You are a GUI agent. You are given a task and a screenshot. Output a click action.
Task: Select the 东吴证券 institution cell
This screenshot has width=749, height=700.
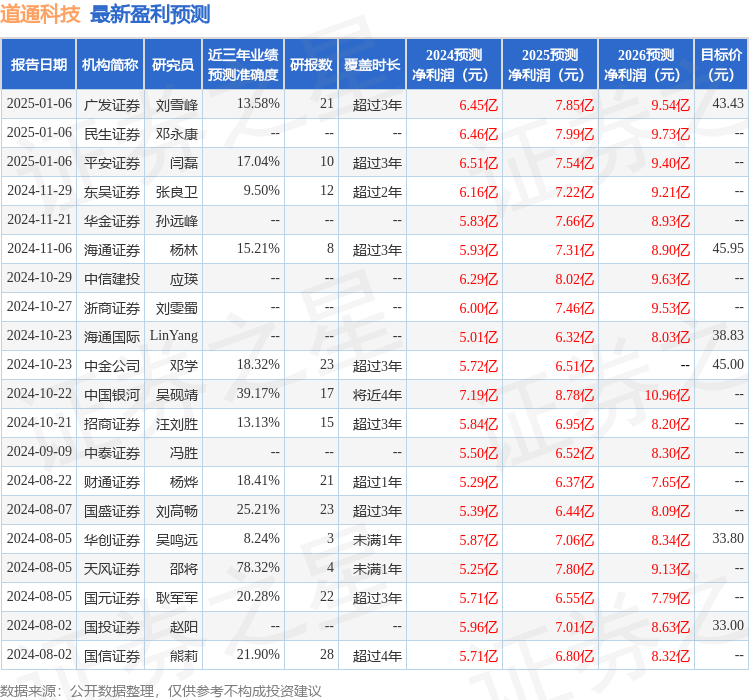(x=112, y=192)
